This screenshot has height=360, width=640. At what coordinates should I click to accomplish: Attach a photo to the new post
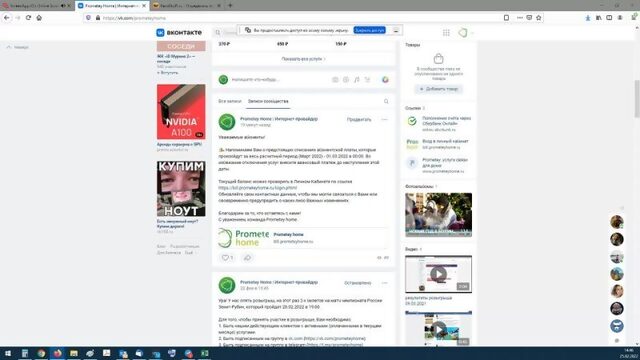click(x=335, y=80)
